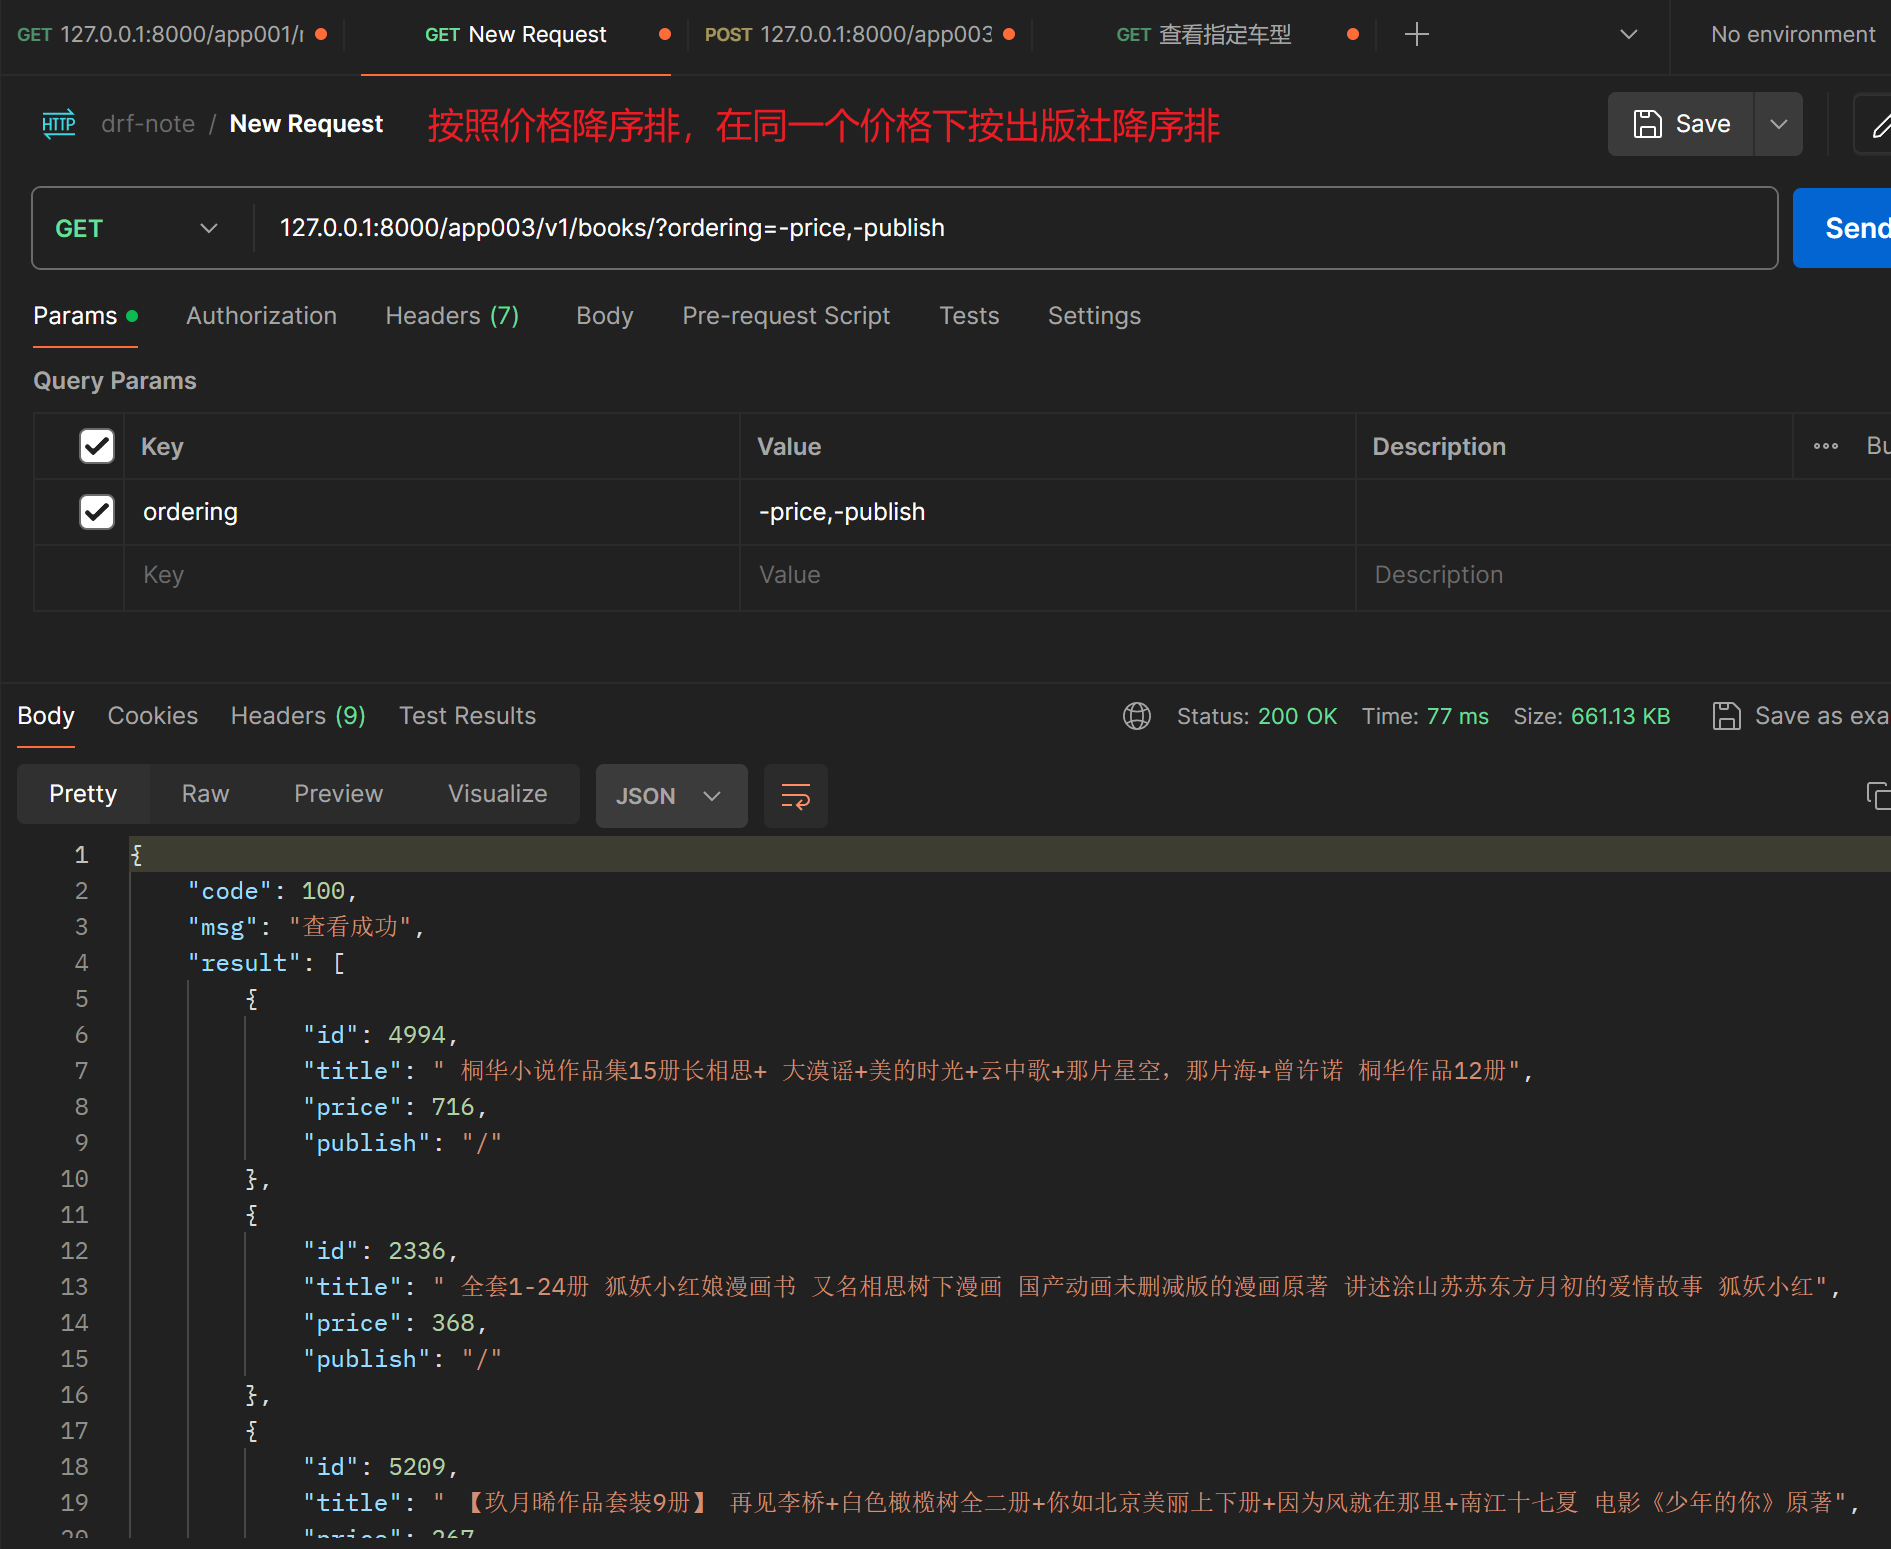Switch to POST 127.0.0.1:8000/app003 tab
1891x1549 pixels.
[x=860, y=35]
